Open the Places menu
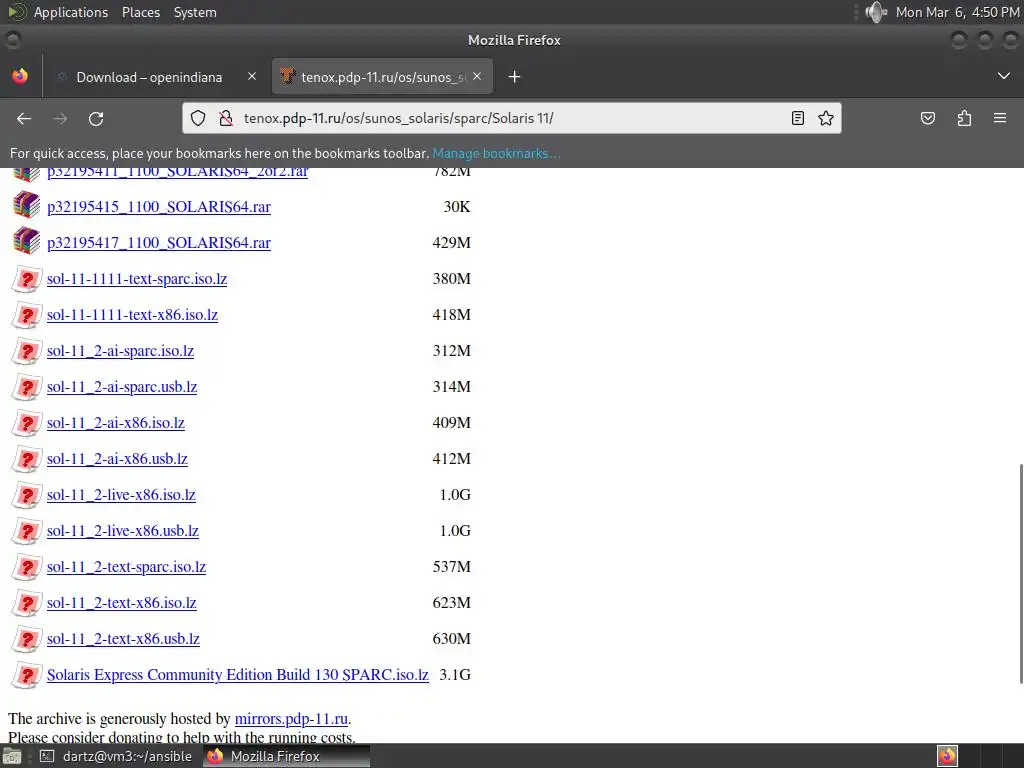 (x=141, y=12)
